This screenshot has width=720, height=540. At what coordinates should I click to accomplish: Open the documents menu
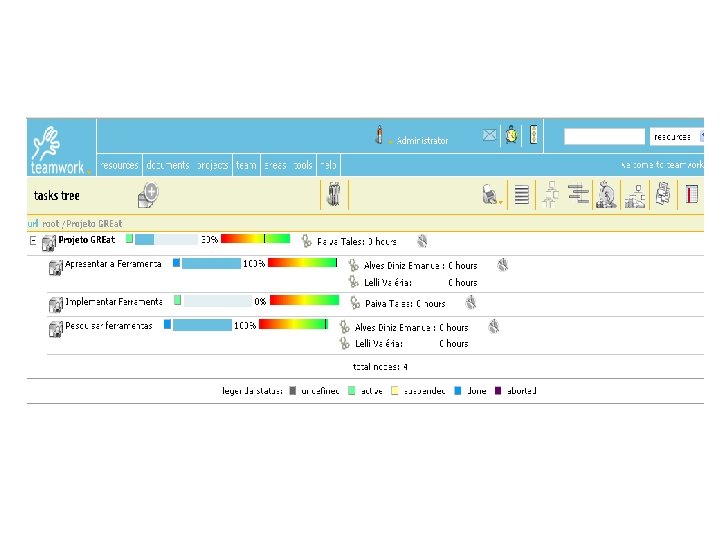pos(168,165)
